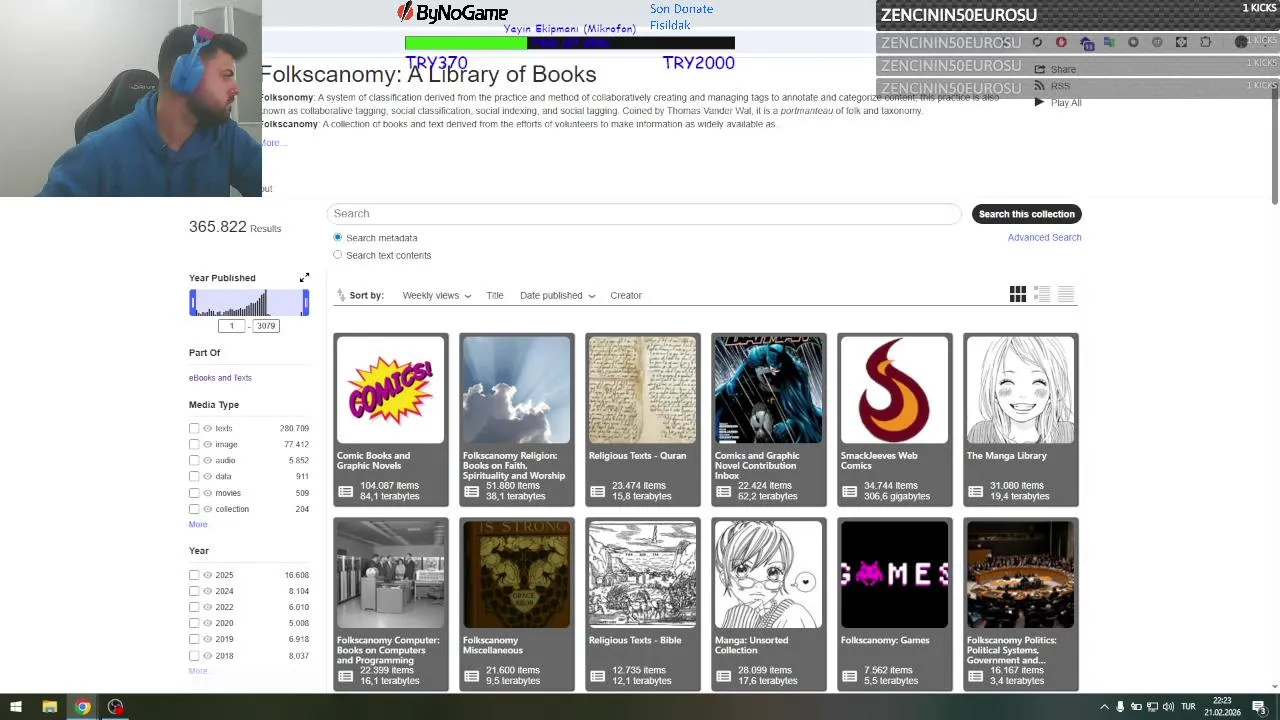This screenshot has width=1280, height=720.
Task: Open the RSS feed icon
Action: coord(1040,86)
